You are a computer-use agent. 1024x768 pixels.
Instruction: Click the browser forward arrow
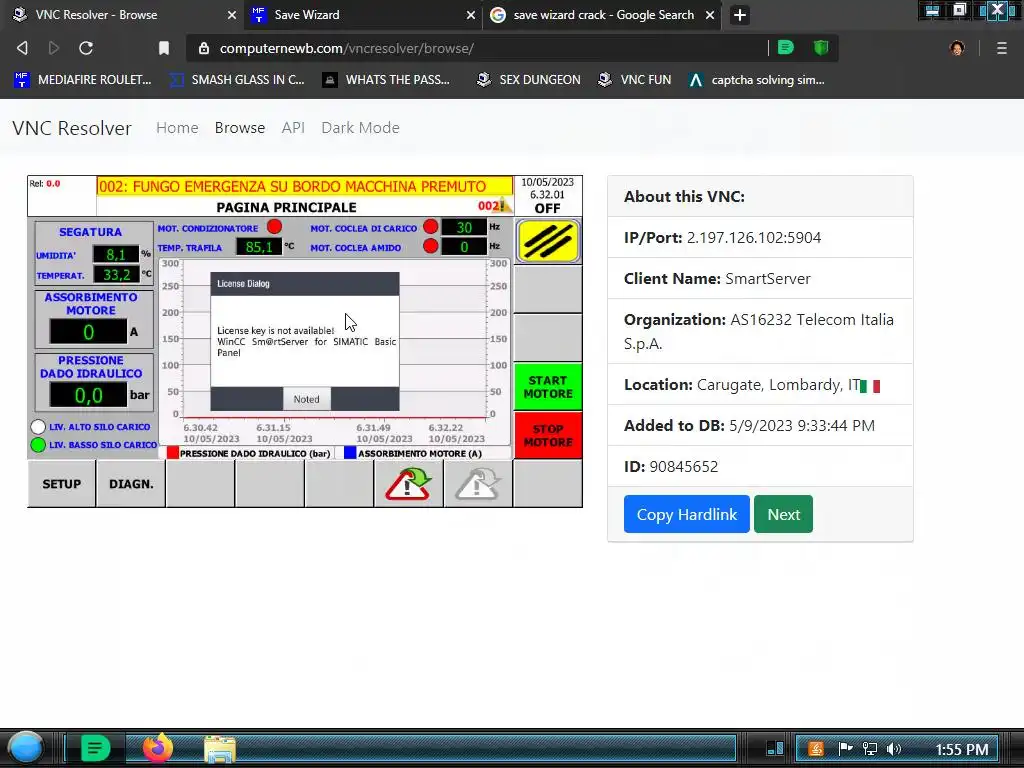click(x=54, y=48)
